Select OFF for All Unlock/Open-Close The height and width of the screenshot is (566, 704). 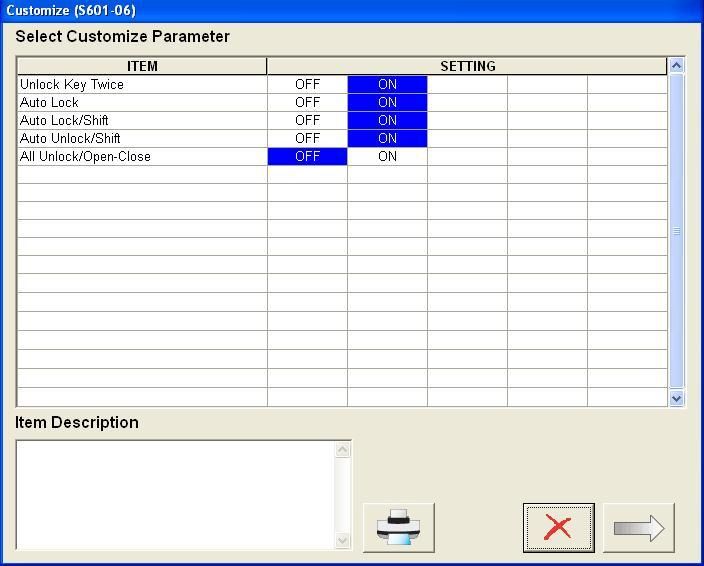[307, 157]
